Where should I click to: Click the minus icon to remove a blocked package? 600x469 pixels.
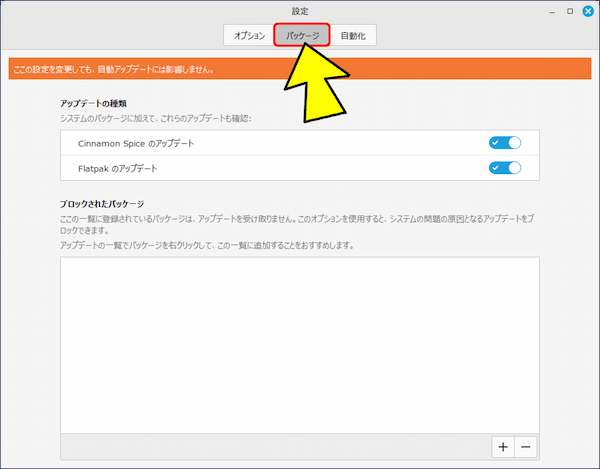click(x=526, y=446)
